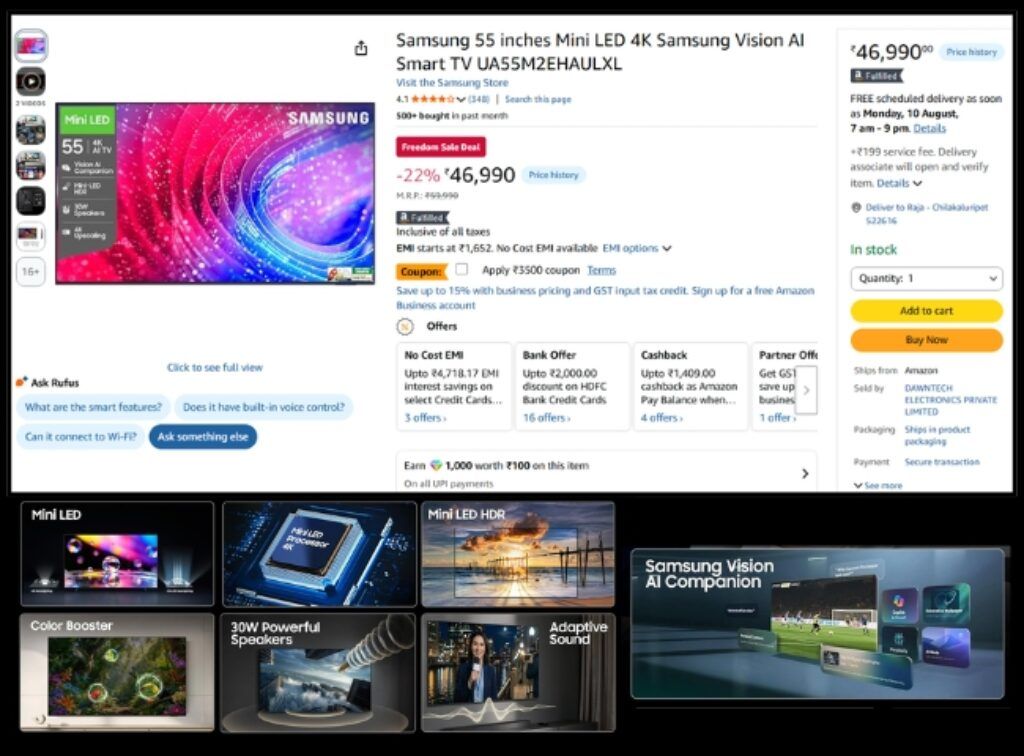1024x756 pixels.
Task: Open coupon Terms link
Action: click(601, 270)
